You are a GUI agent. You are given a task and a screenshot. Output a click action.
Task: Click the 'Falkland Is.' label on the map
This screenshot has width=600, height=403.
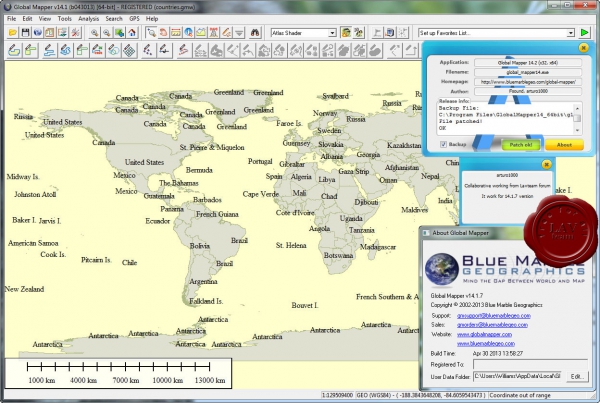coord(206,301)
